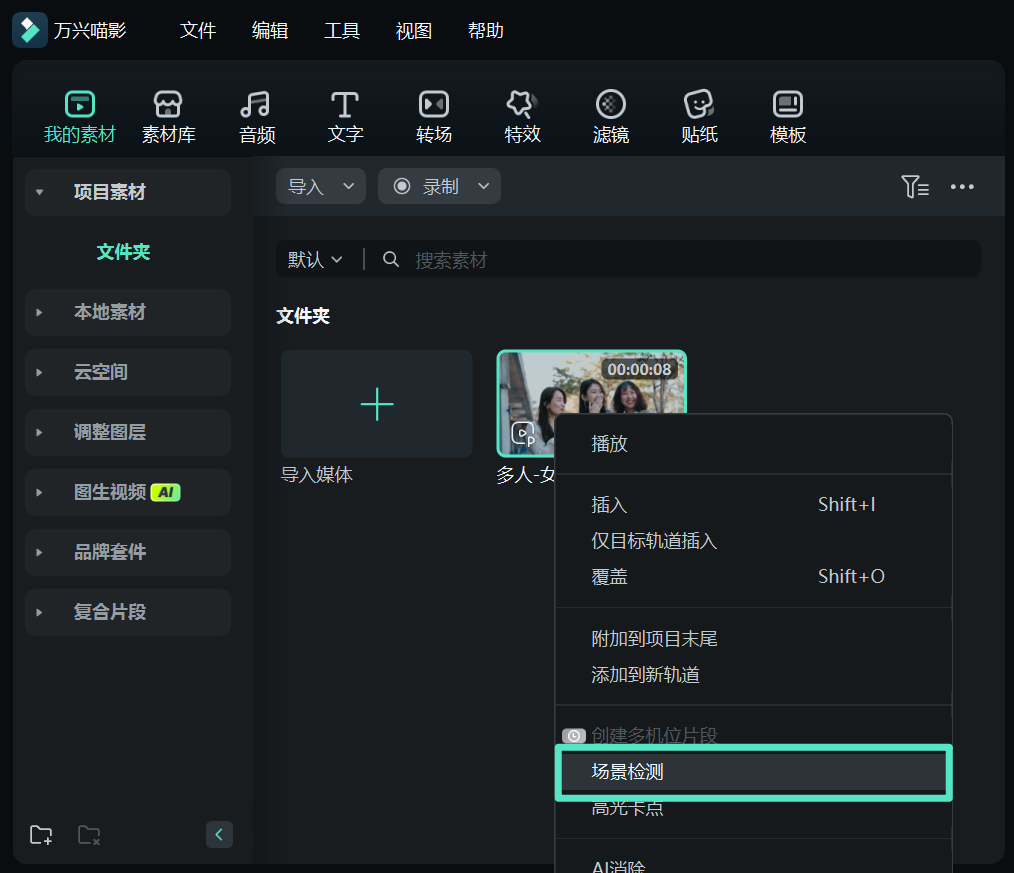This screenshot has width=1014, height=873.
Task: Select 场景检测 from the context menu
Action: (x=627, y=771)
